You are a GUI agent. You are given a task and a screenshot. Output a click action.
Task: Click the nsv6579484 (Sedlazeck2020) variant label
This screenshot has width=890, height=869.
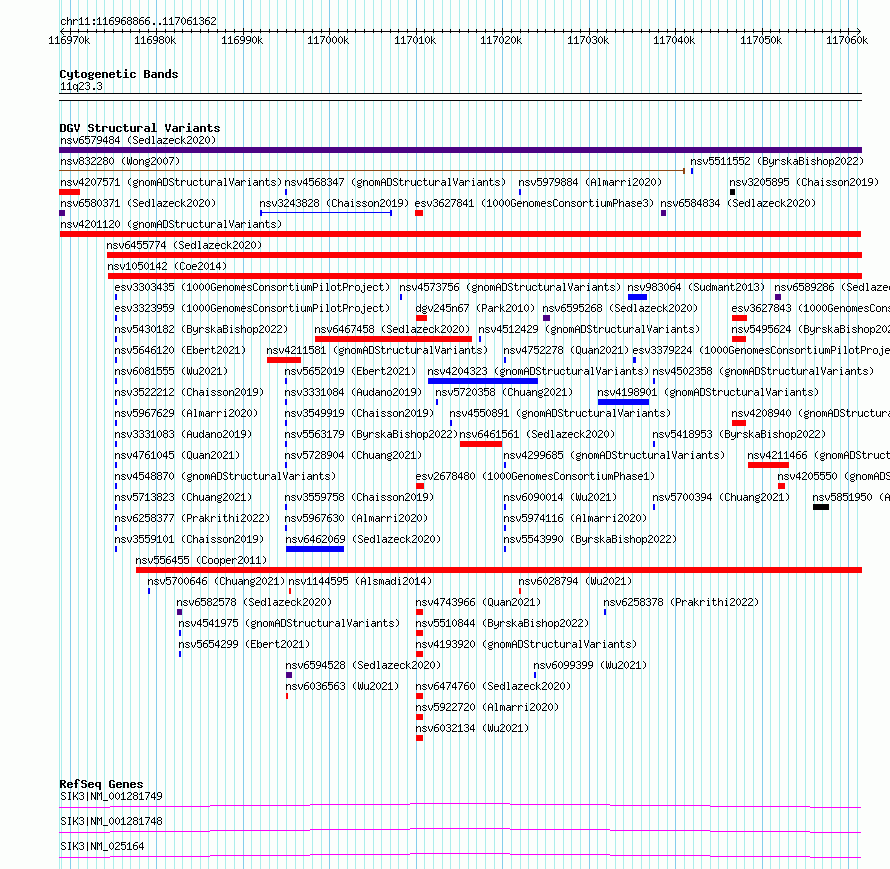click(x=138, y=140)
